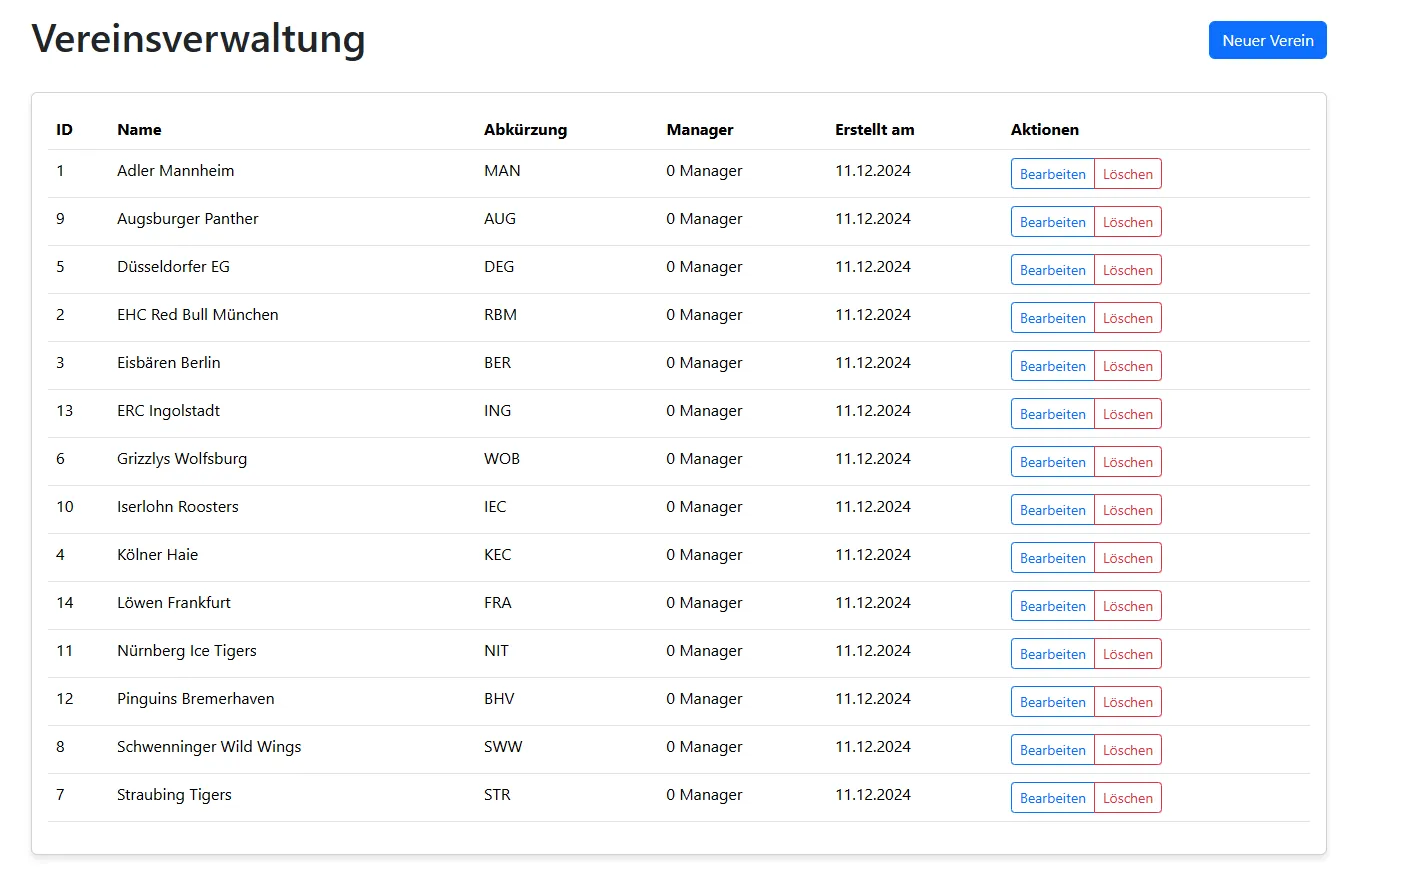Click ID 14 in Löwen Frankfurt row
This screenshot has width=1428, height=886.
coord(65,602)
